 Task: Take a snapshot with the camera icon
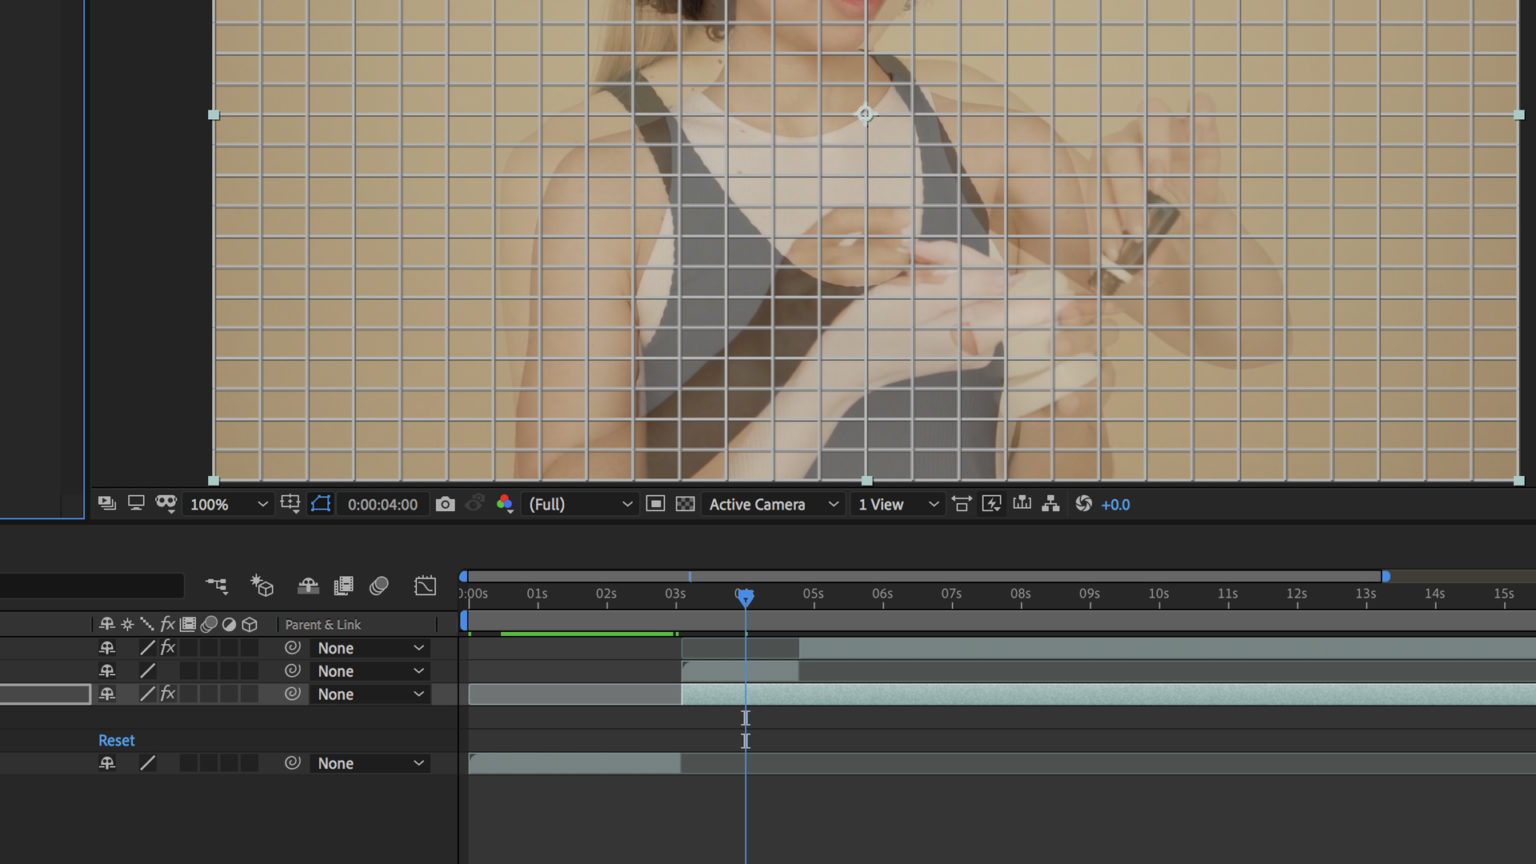[445, 505]
